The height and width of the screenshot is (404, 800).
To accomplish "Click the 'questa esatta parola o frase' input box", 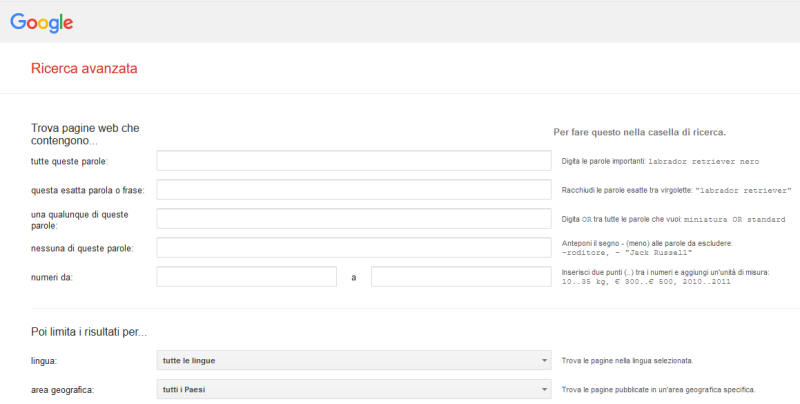I will (354, 190).
